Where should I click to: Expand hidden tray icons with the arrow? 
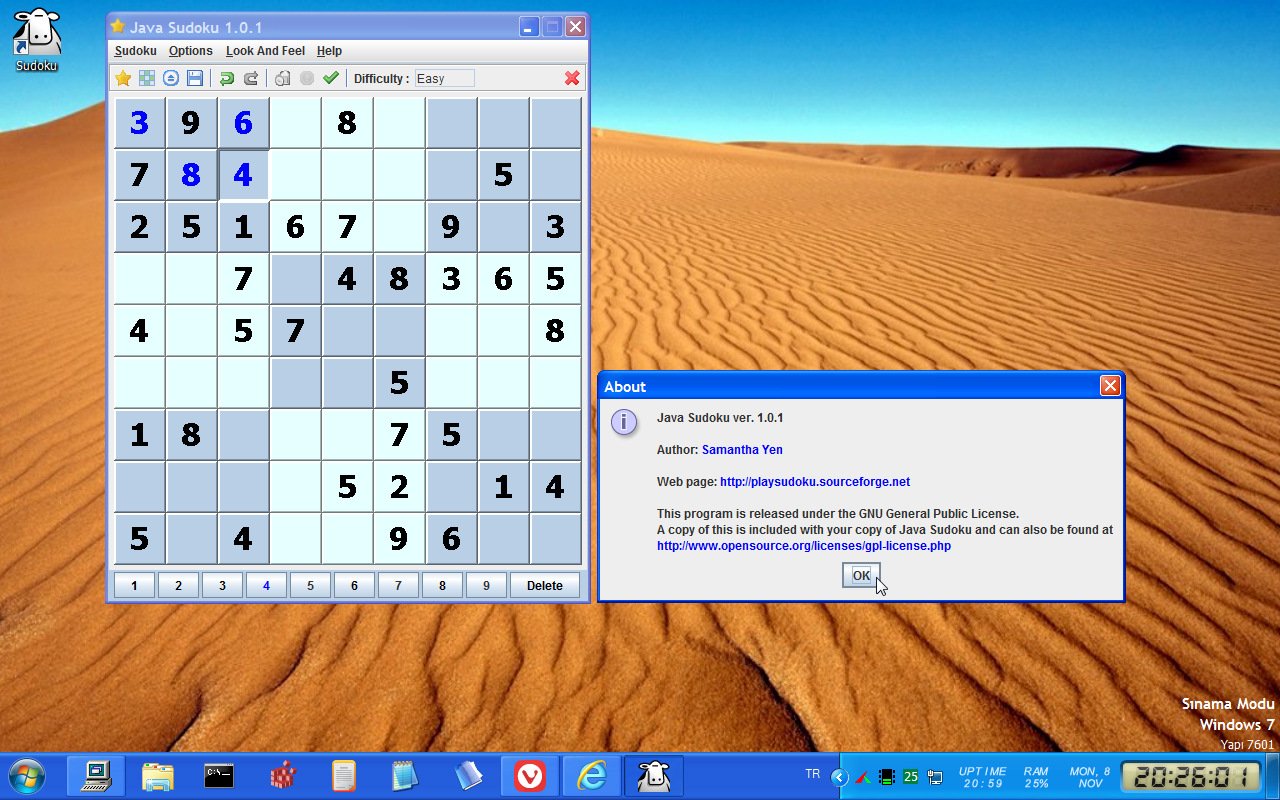pyautogui.click(x=840, y=777)
